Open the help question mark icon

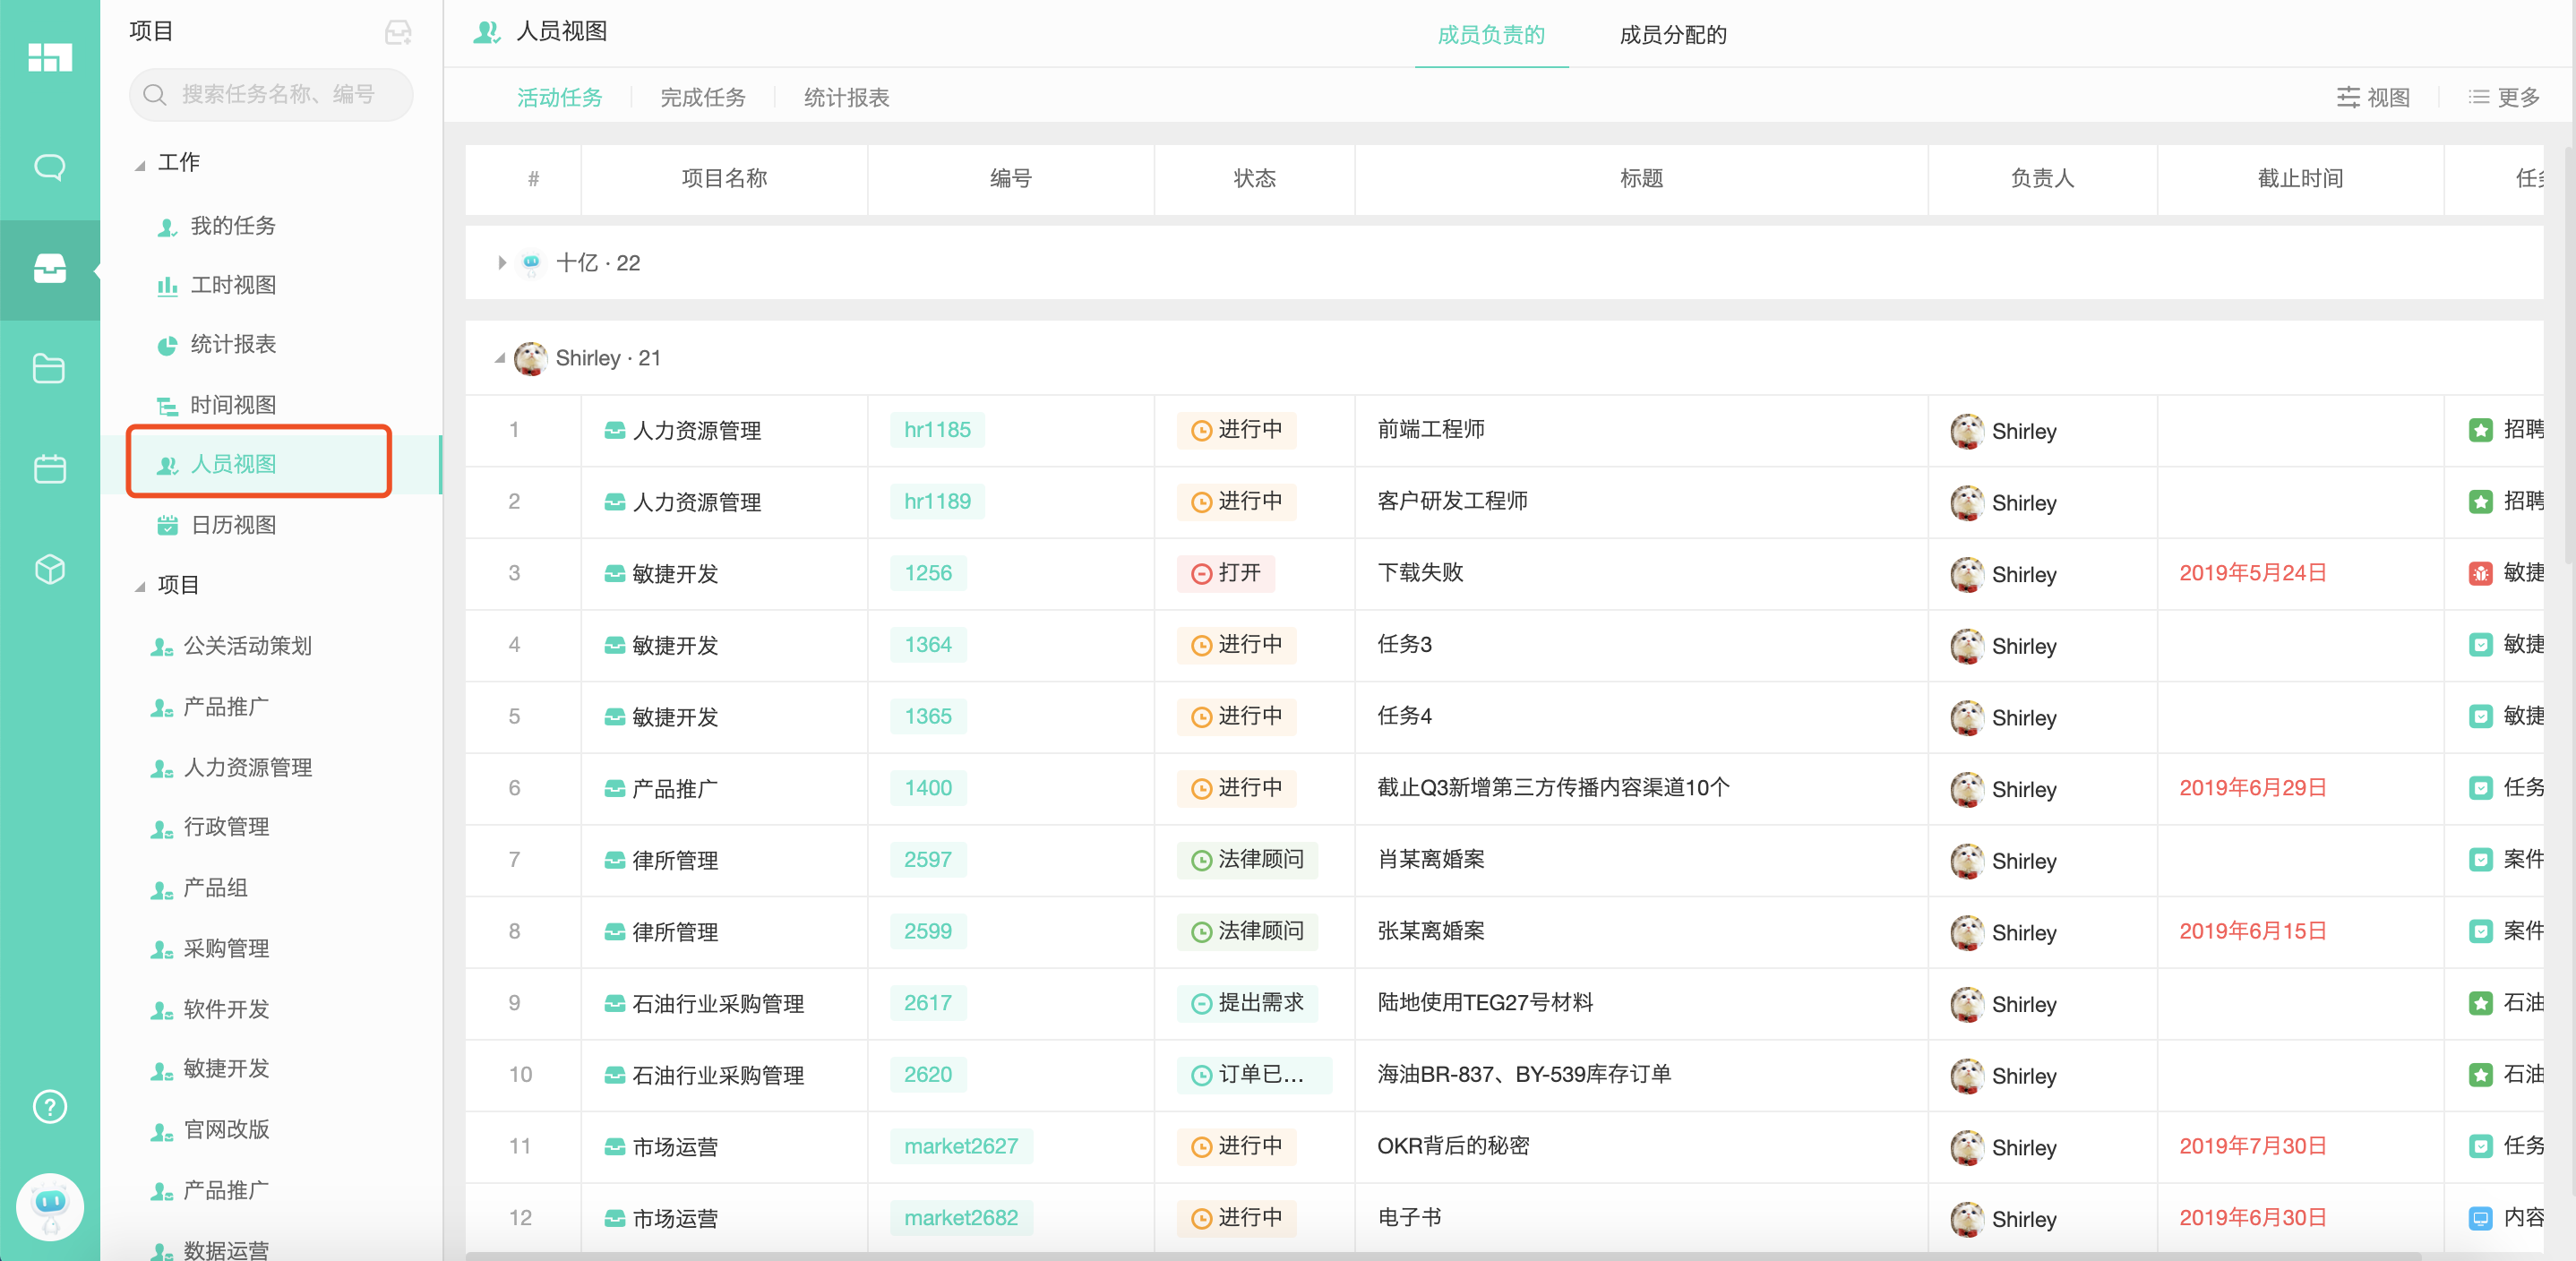tap(49, 1106)
